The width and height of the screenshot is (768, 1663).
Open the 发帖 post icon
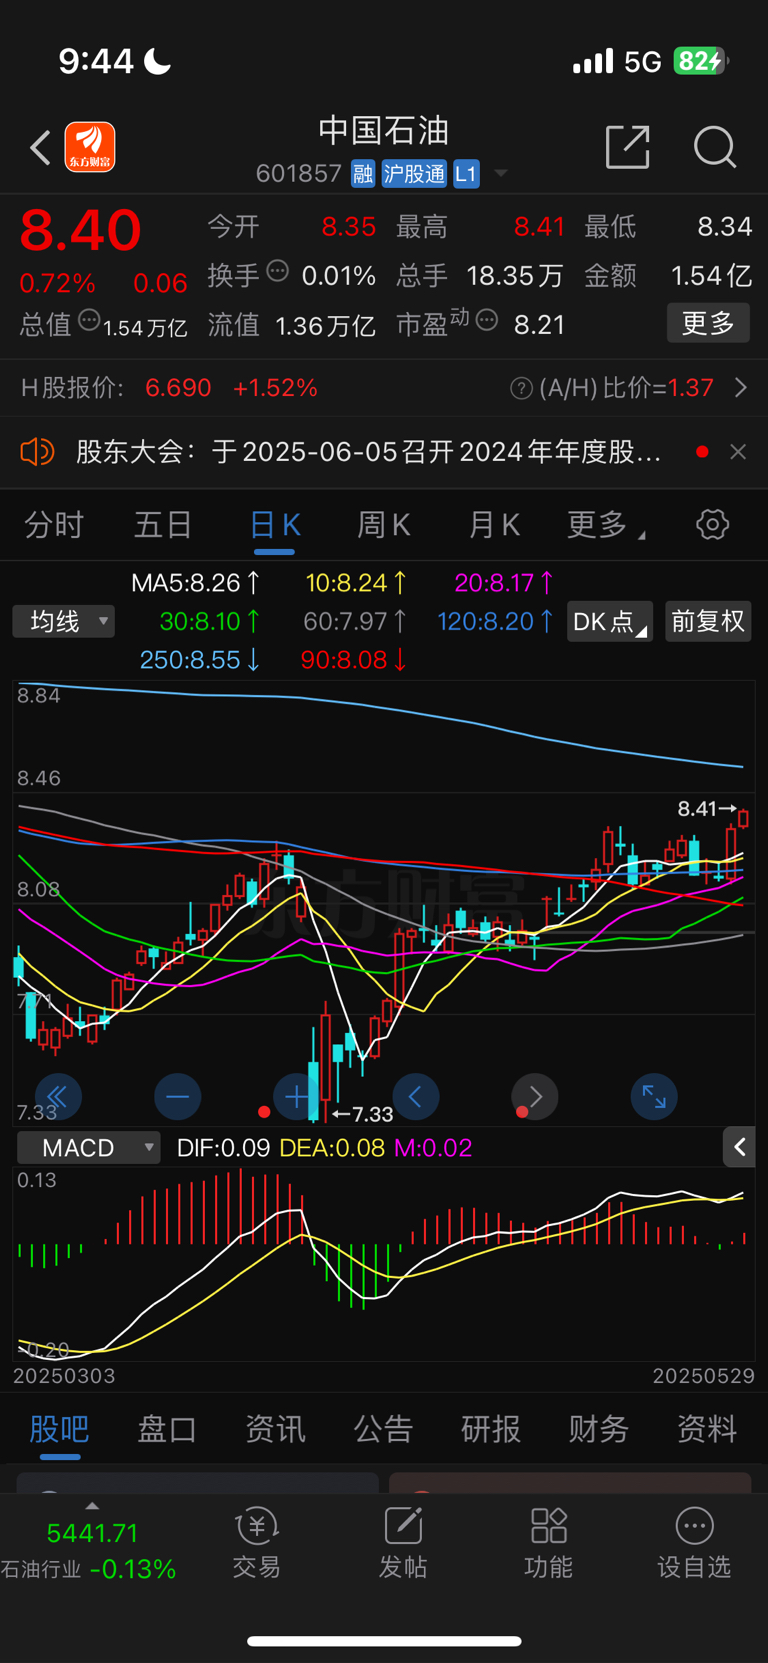click(403, 1543)
